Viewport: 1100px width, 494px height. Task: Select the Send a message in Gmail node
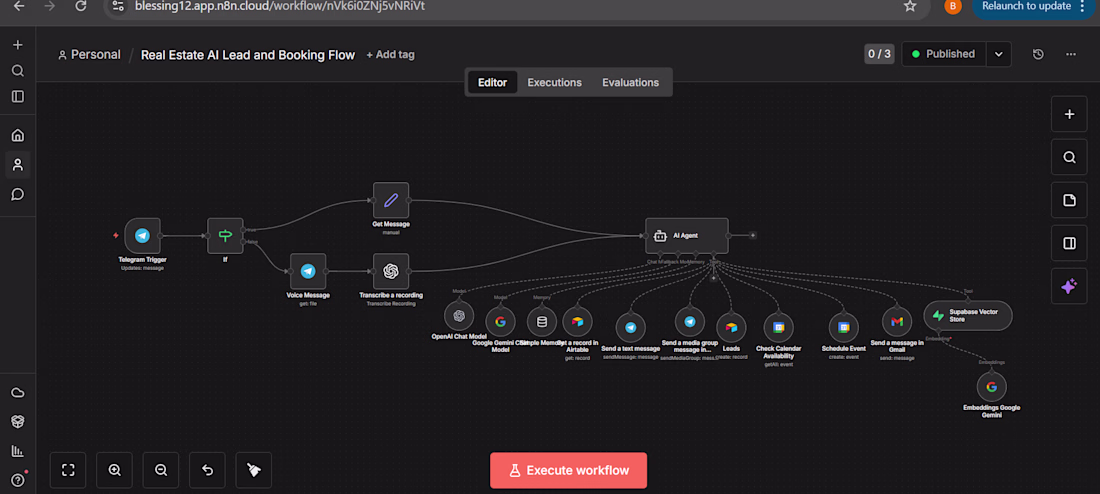click(x=897, y=321)
